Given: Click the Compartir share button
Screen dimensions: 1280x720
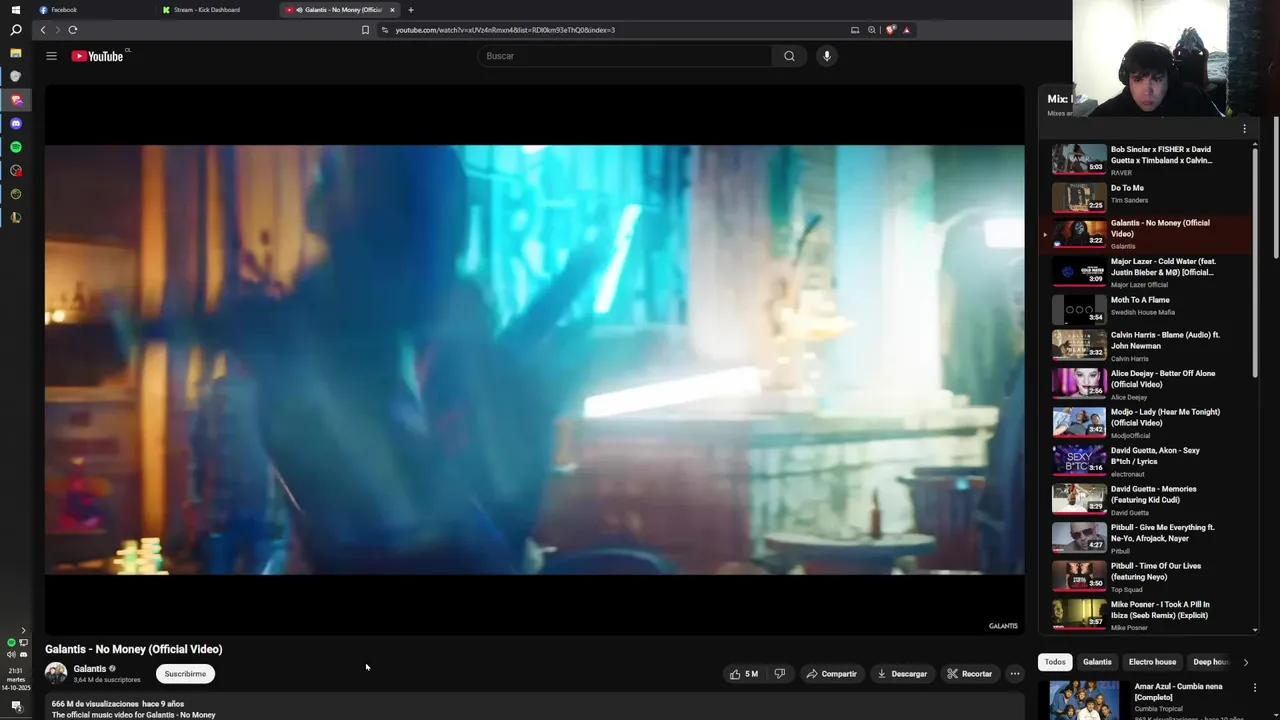Looking at the screenshot, I should point(832,674).
